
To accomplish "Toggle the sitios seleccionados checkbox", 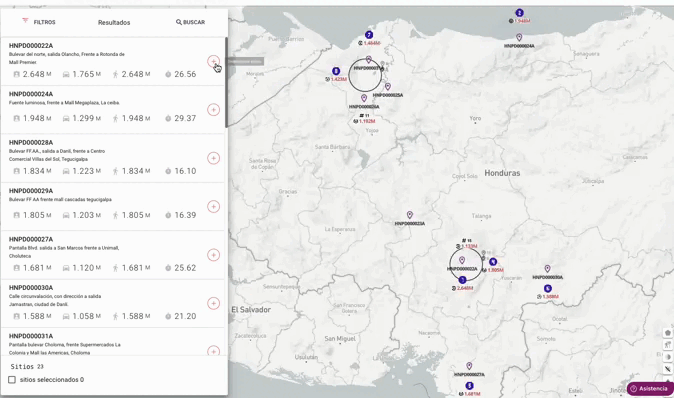I will (12, 380).
